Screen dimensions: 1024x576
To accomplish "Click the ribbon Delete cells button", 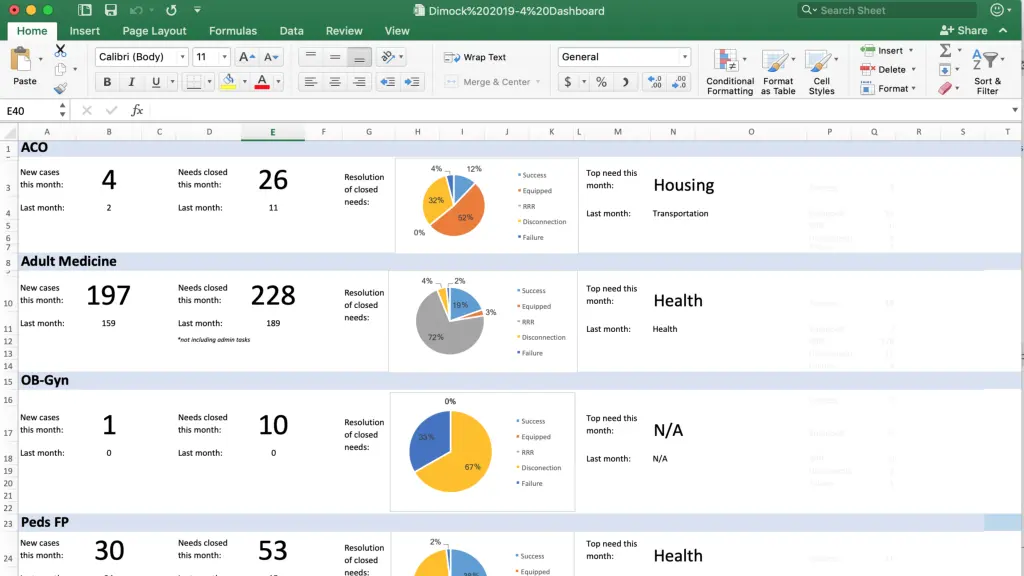I will click(x=883, y=69).
